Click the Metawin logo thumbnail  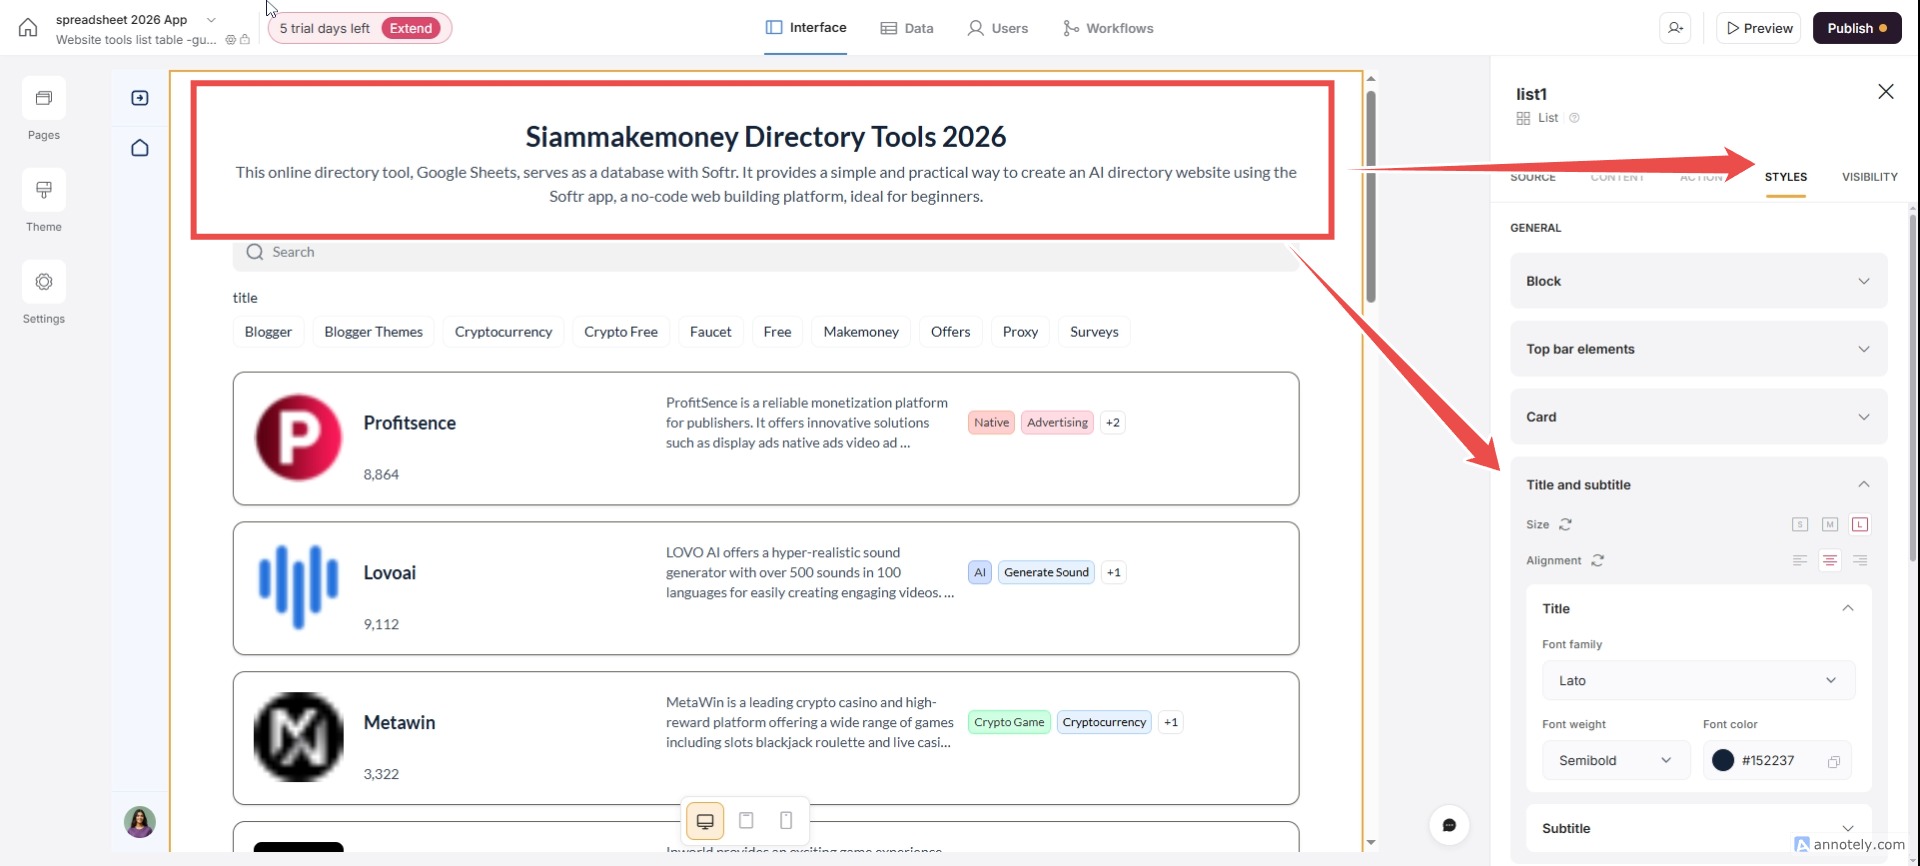click(x=298, y=737)
